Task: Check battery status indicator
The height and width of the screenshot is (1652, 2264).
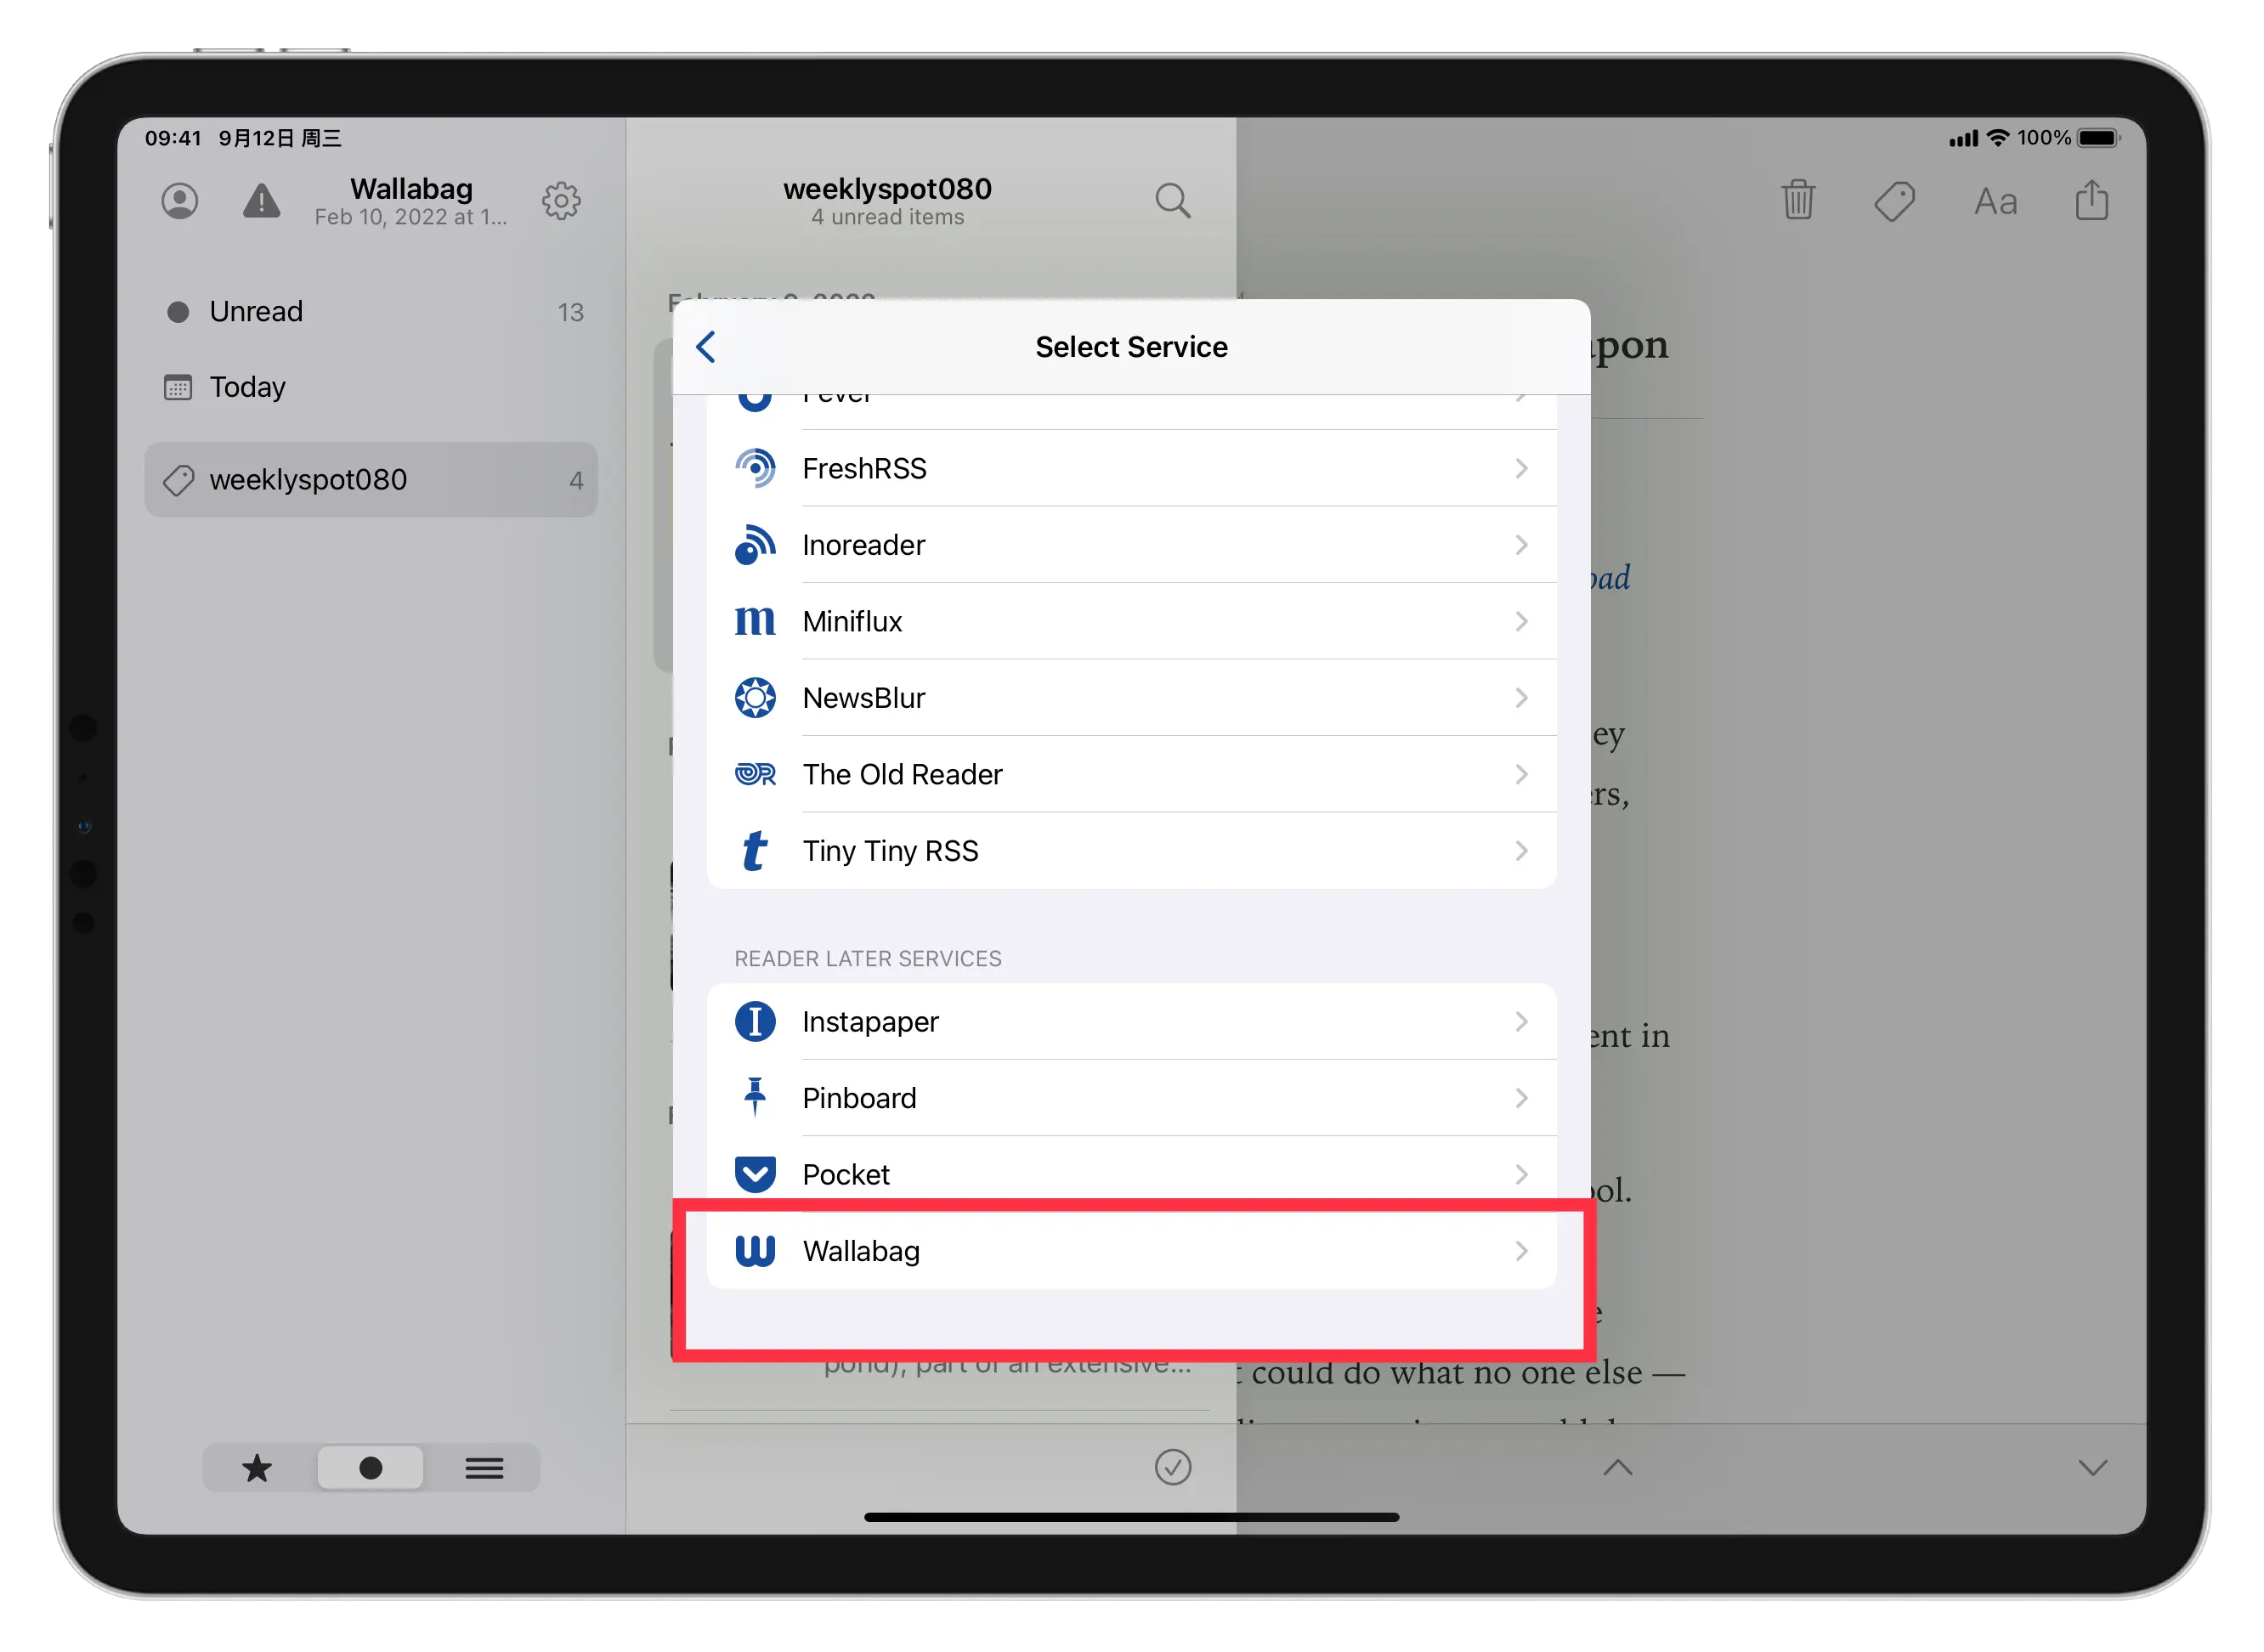Action: click(x=2098, y=138)
